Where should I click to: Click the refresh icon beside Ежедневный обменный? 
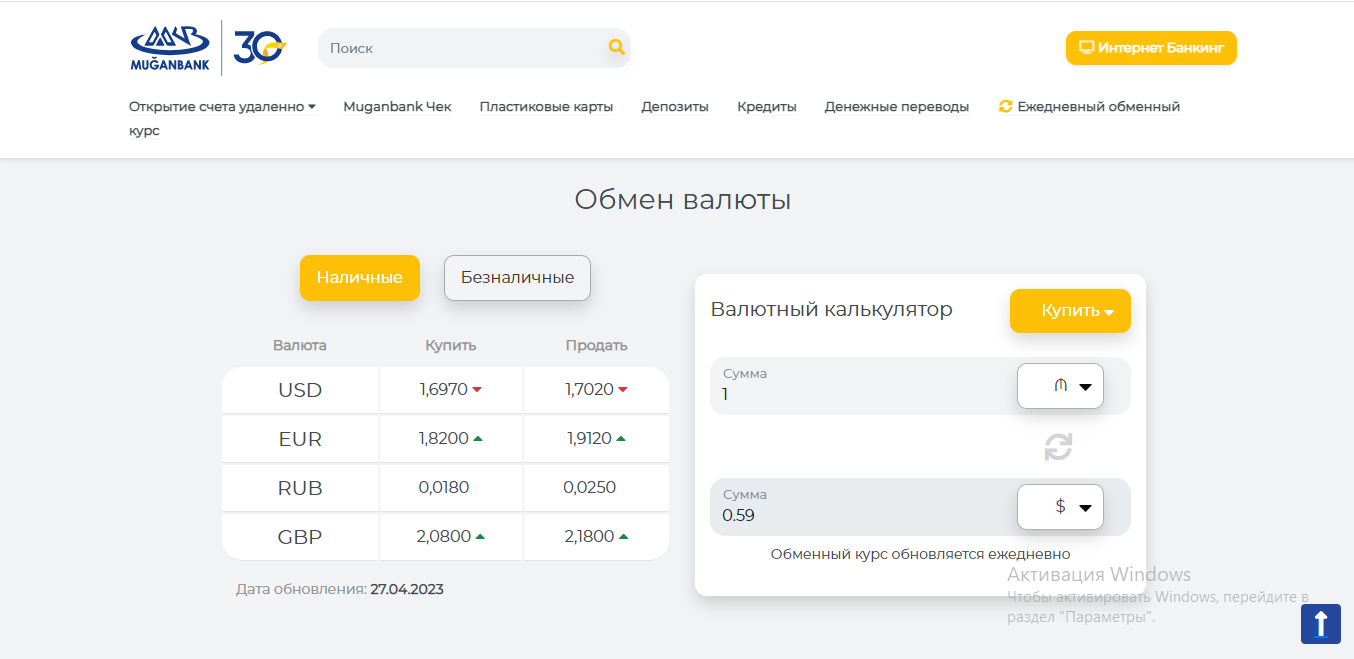(1006, 107)
